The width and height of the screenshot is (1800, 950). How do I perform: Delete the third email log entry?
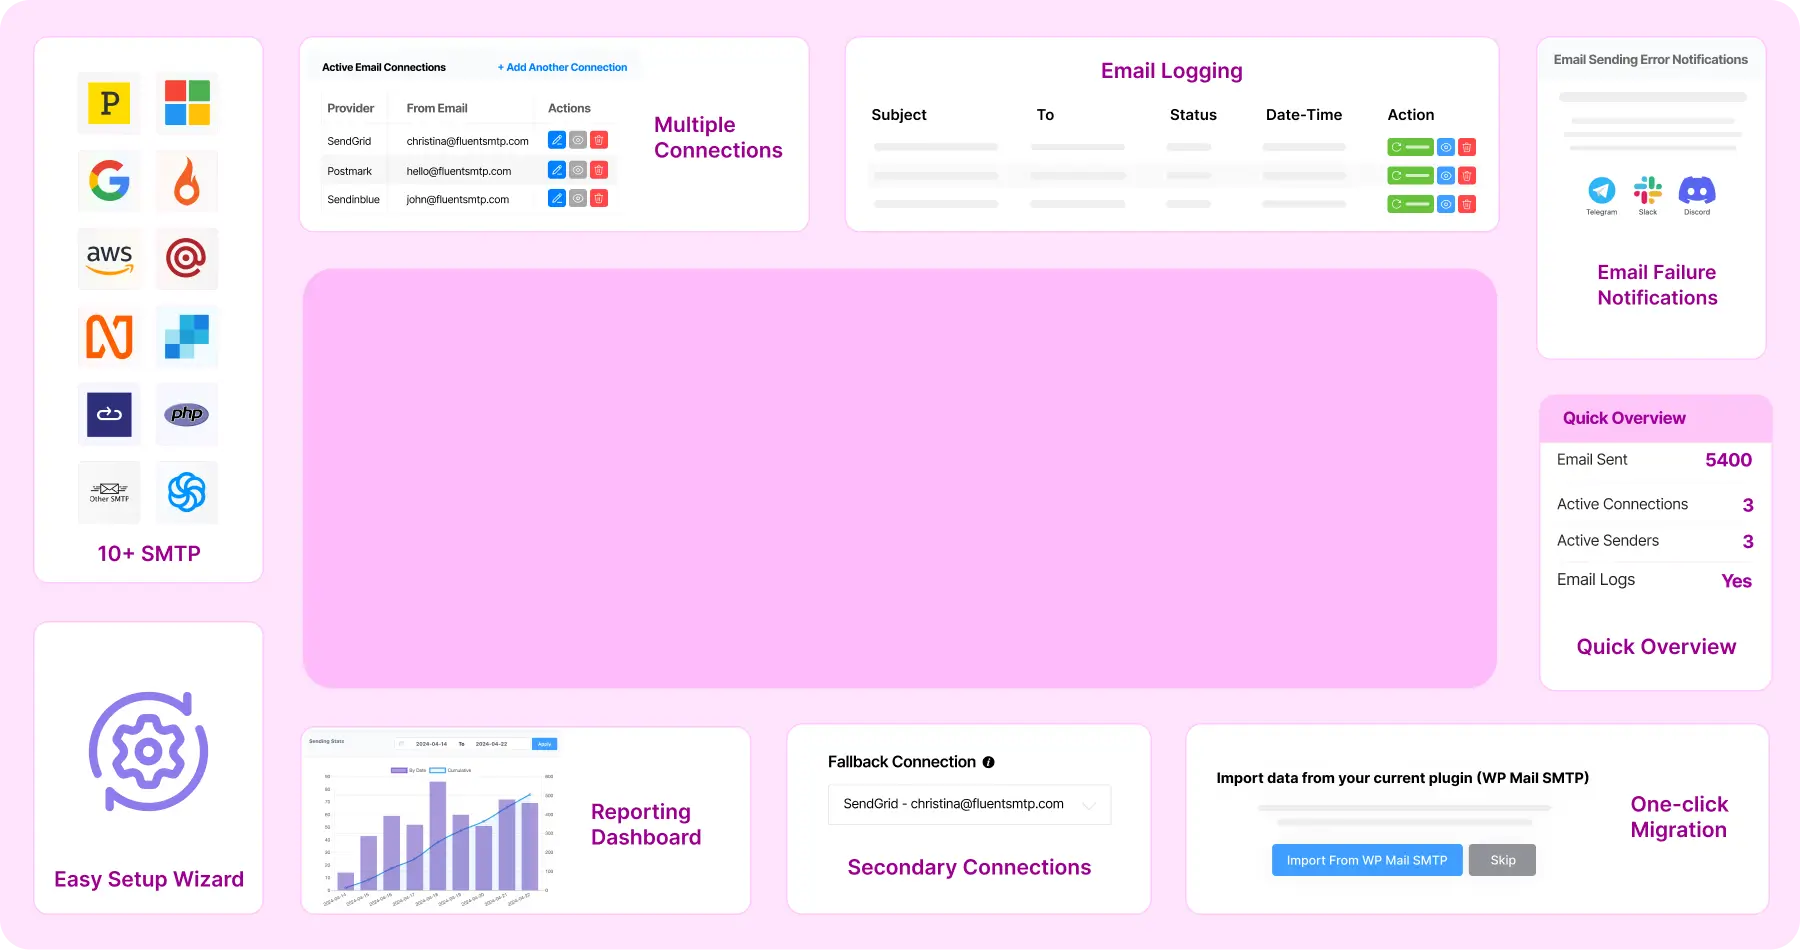click(1467, 204)
